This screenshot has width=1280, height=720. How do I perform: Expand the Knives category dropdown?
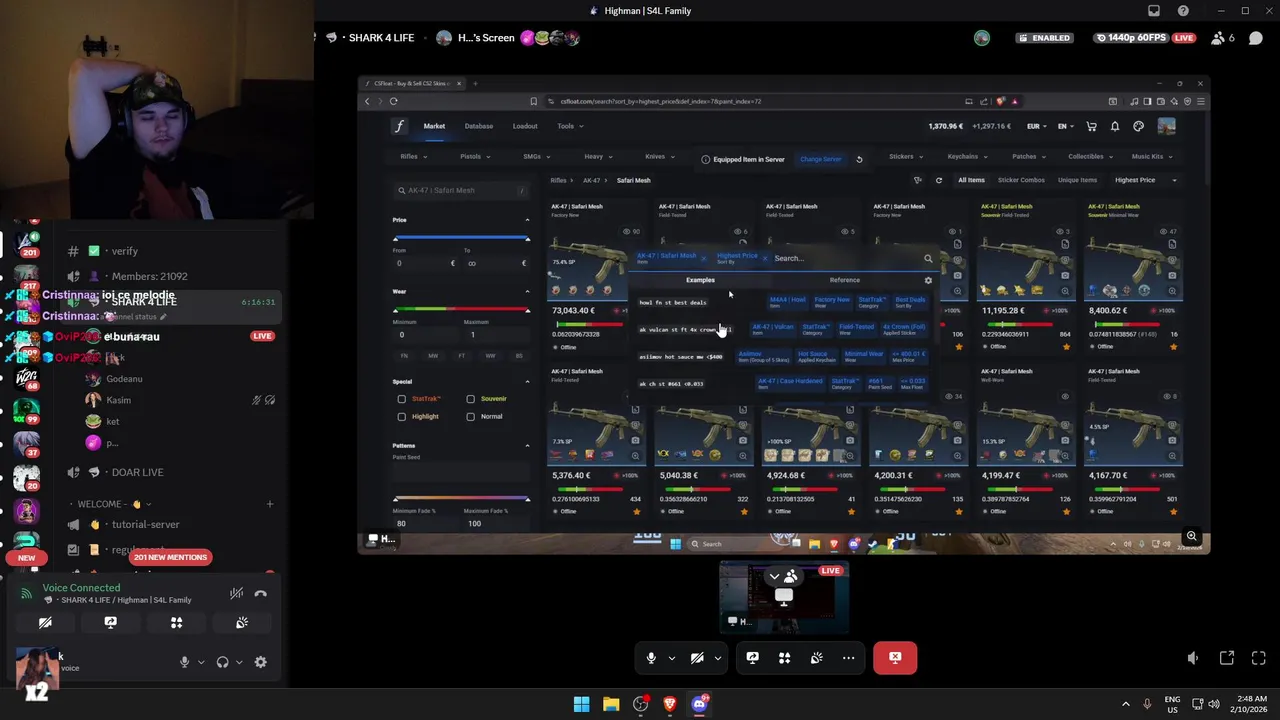(659, 157)
